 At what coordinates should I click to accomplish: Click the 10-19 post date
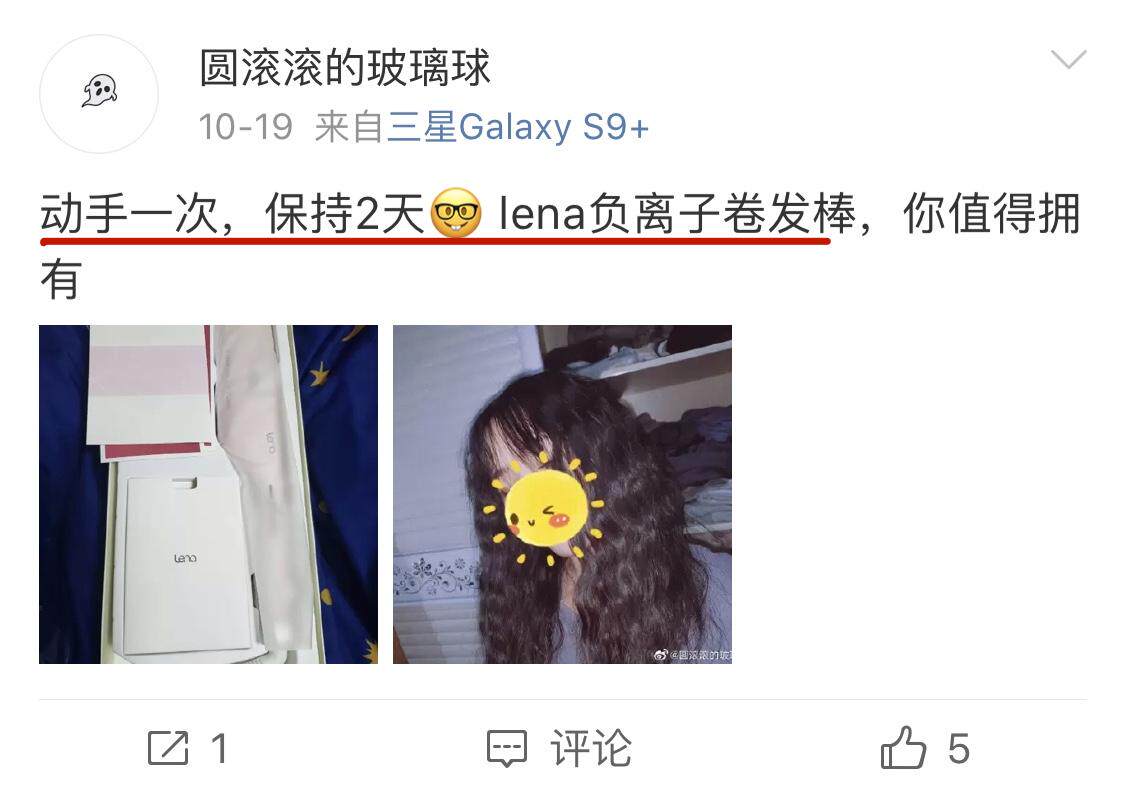tap(245, 127)
